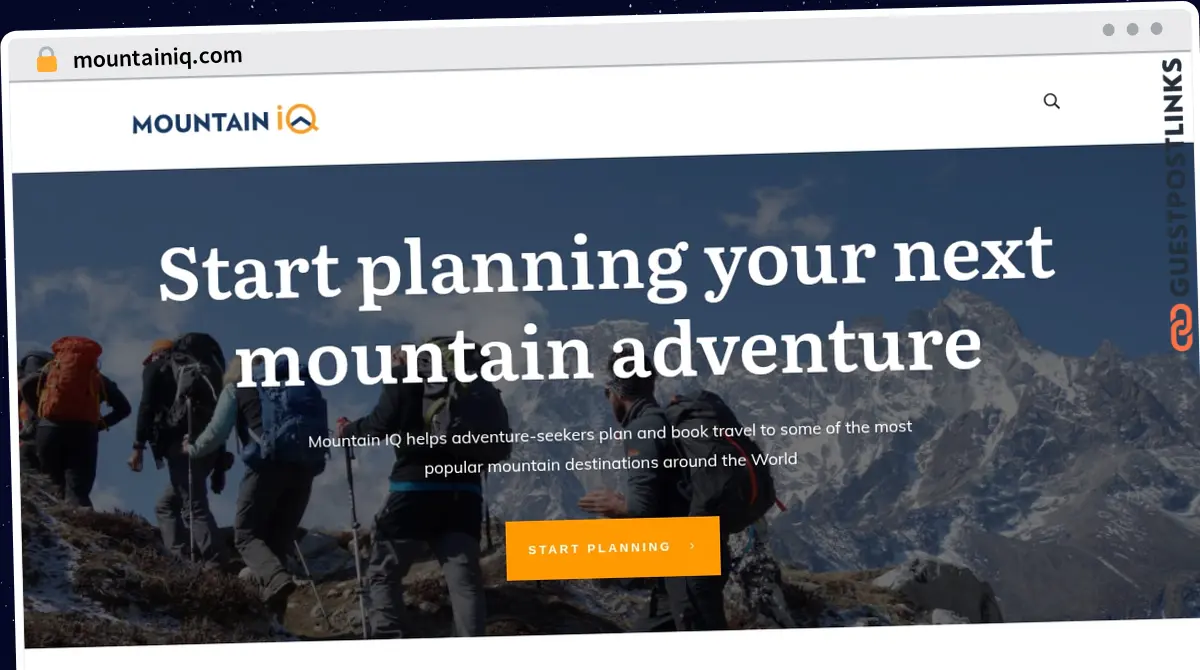Click the last gray window dot

click(1156, 29)
